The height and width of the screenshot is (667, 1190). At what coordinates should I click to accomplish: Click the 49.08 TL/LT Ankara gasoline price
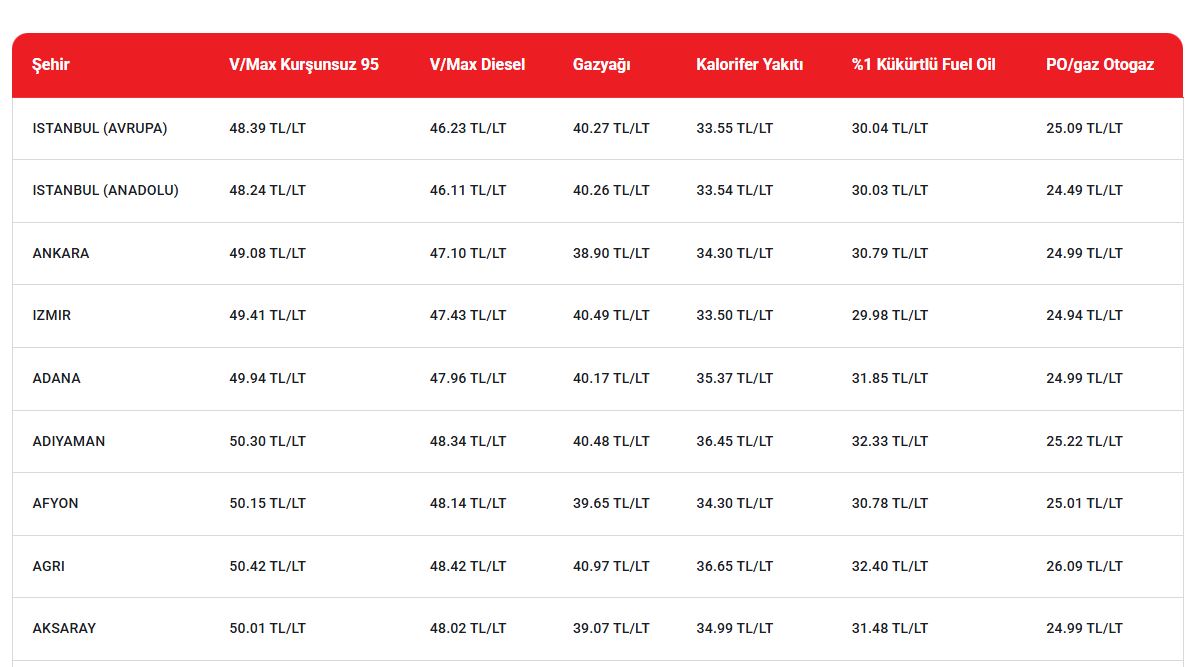[267, 253]
